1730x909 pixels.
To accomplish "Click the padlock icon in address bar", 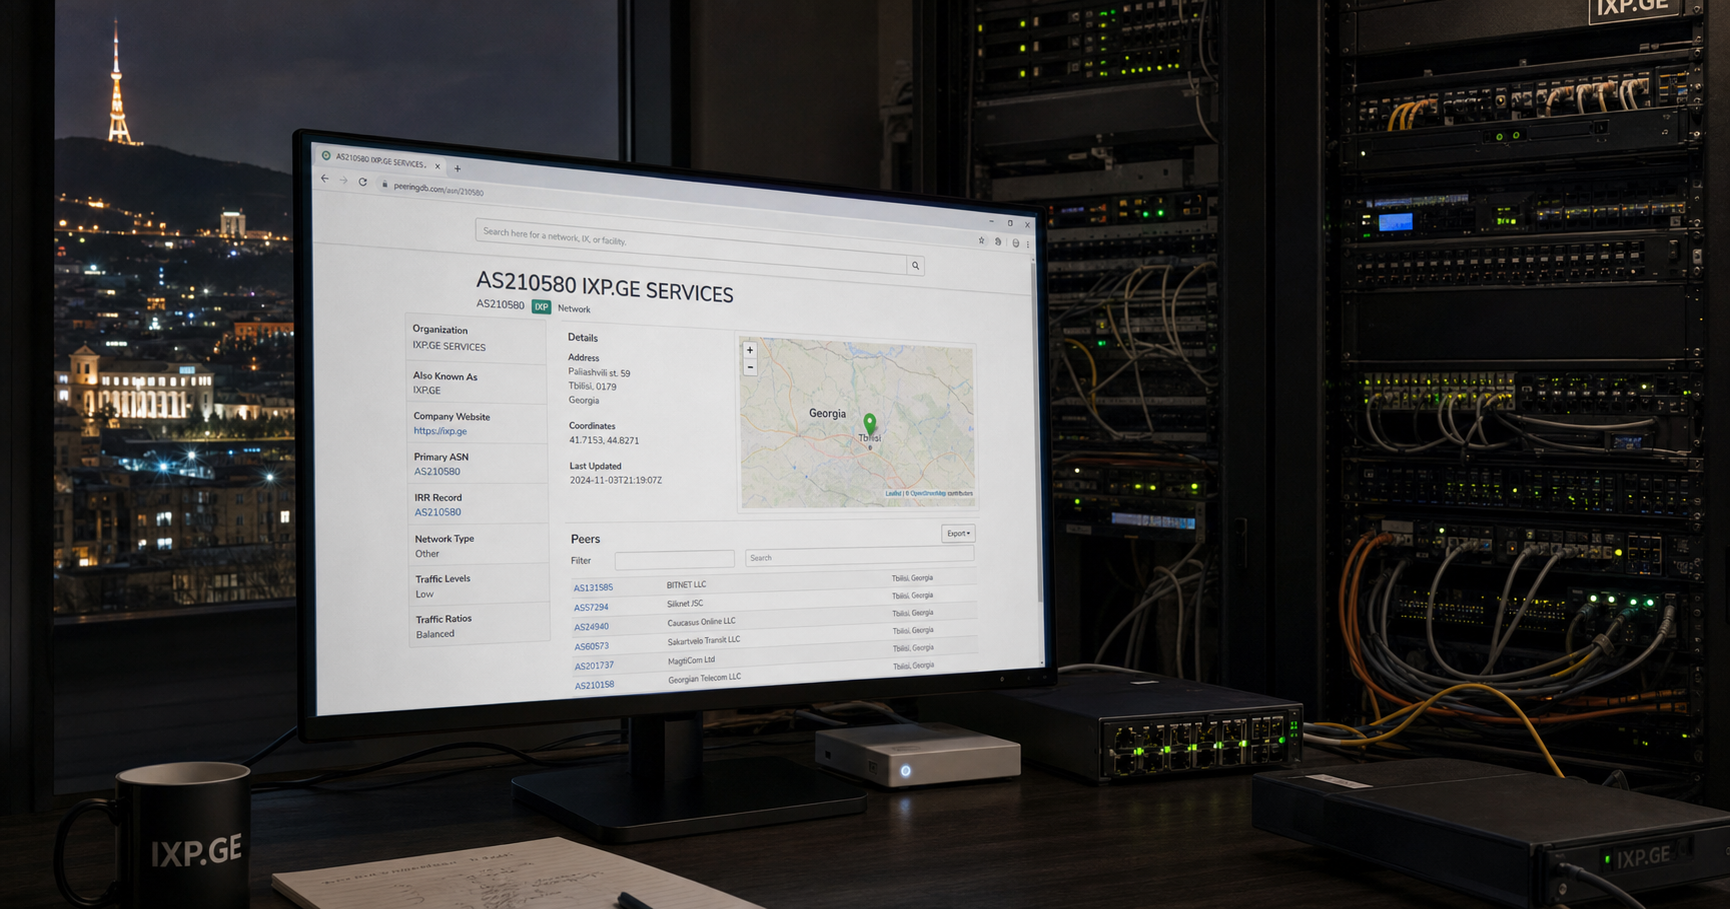I will pyautogui.click(x=384, y=184).
